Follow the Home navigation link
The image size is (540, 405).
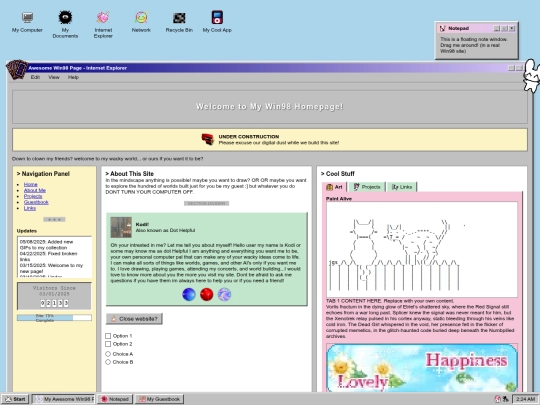coord(31,184)
